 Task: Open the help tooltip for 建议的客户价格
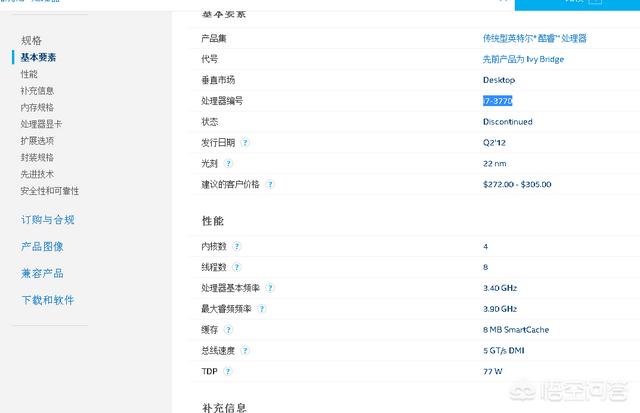click(270, 184)
